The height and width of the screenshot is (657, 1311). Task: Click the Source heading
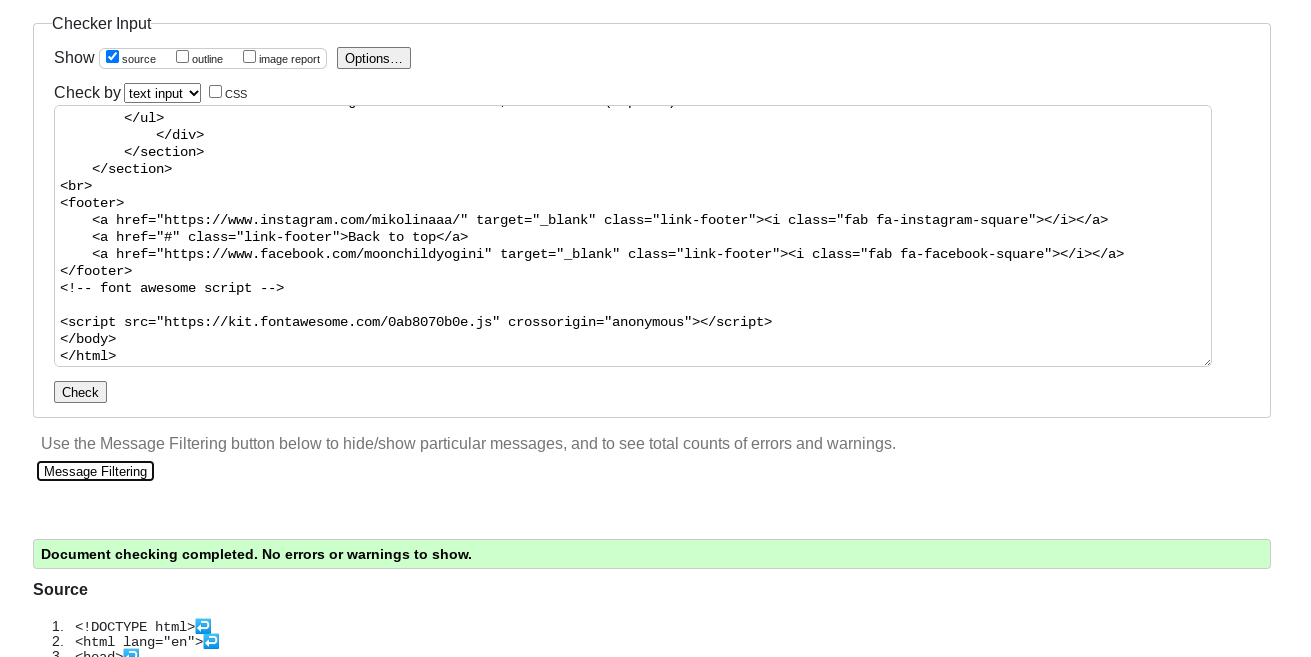60,589
